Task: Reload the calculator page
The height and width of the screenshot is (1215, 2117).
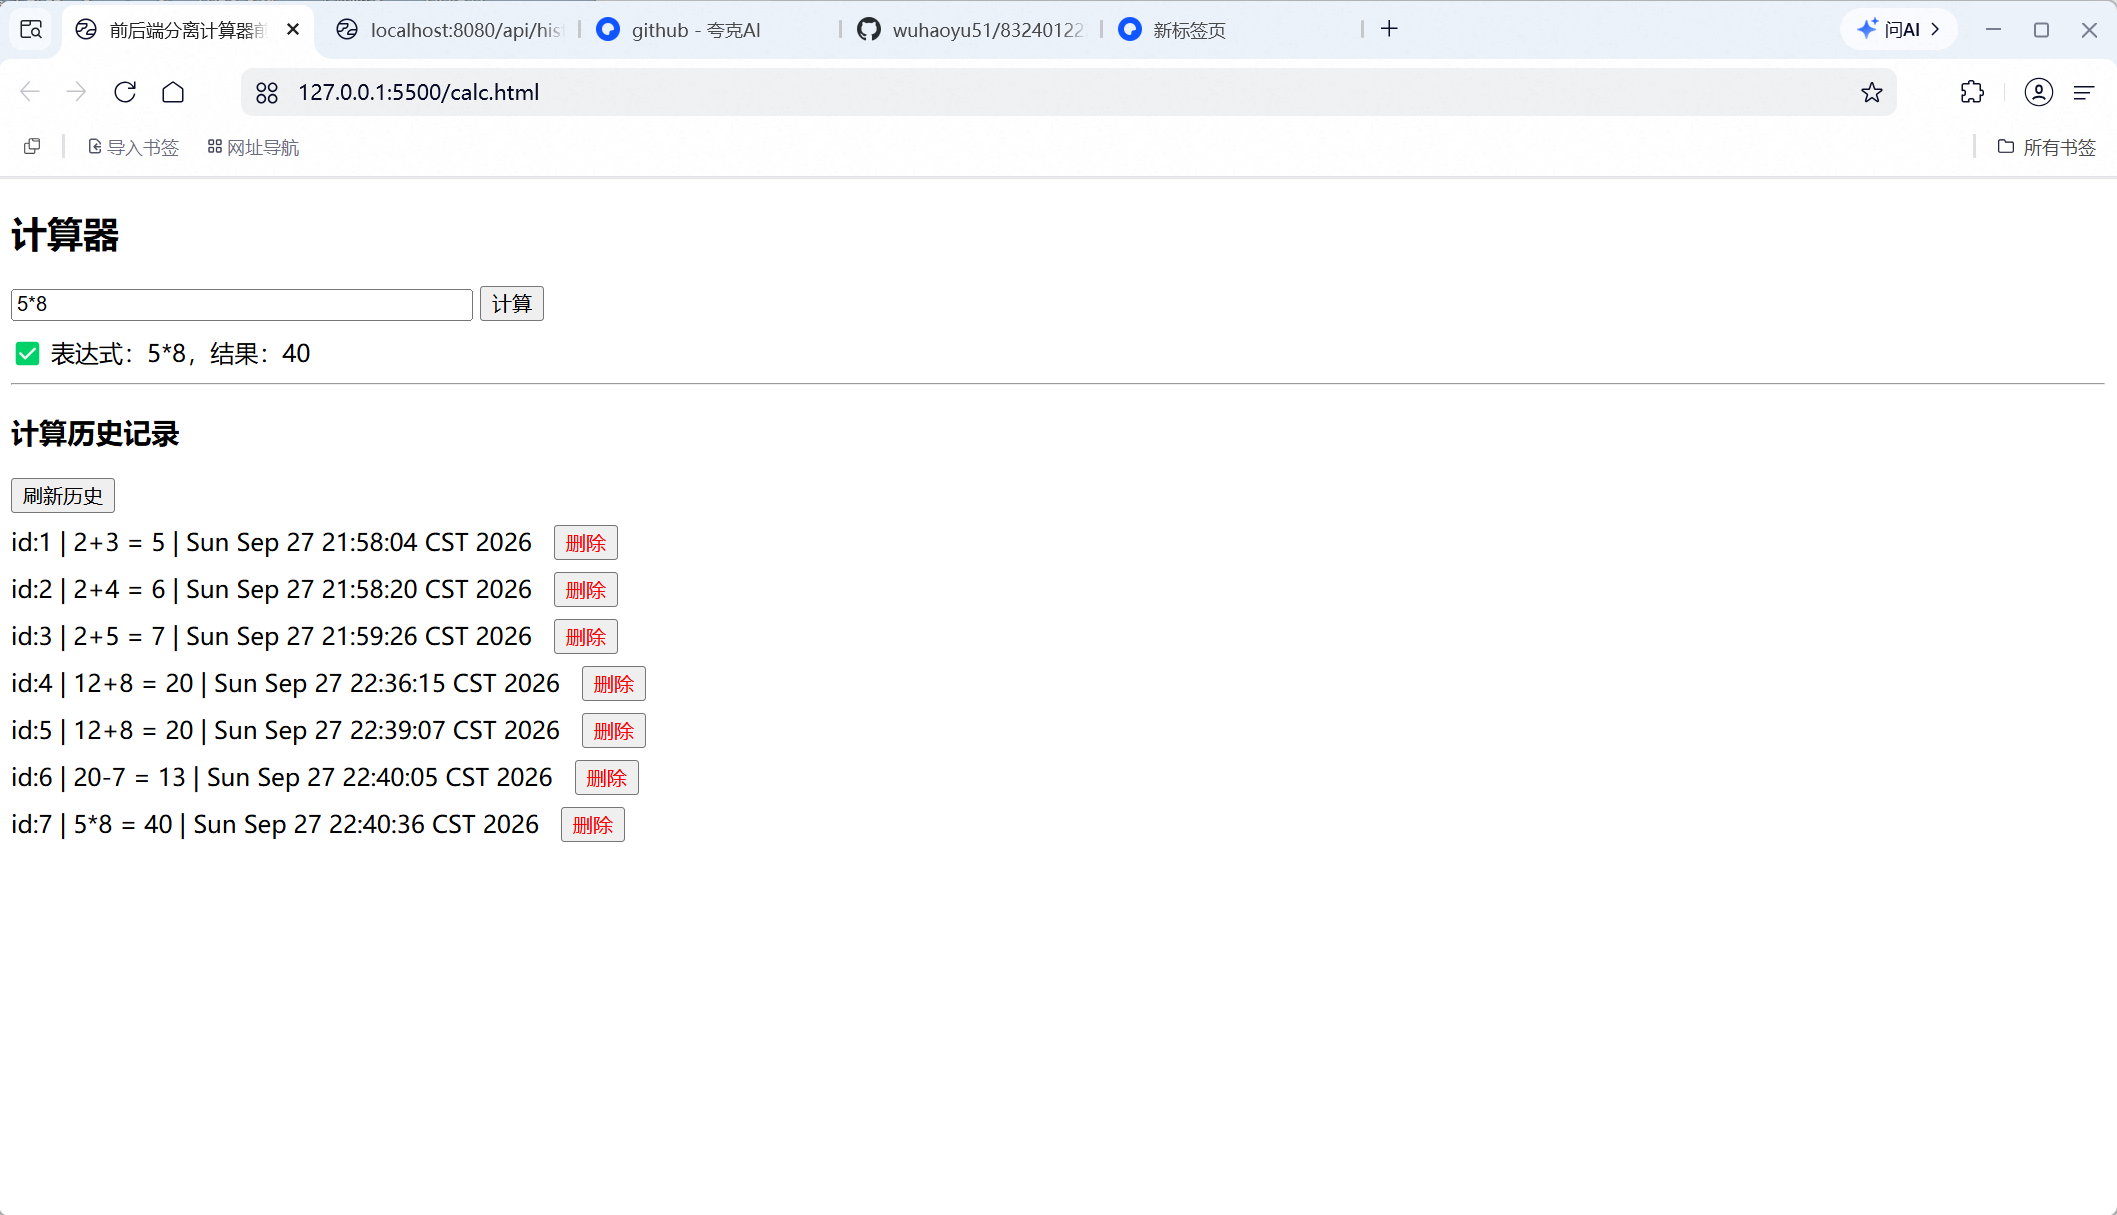Action: click(x=125, y=92)
